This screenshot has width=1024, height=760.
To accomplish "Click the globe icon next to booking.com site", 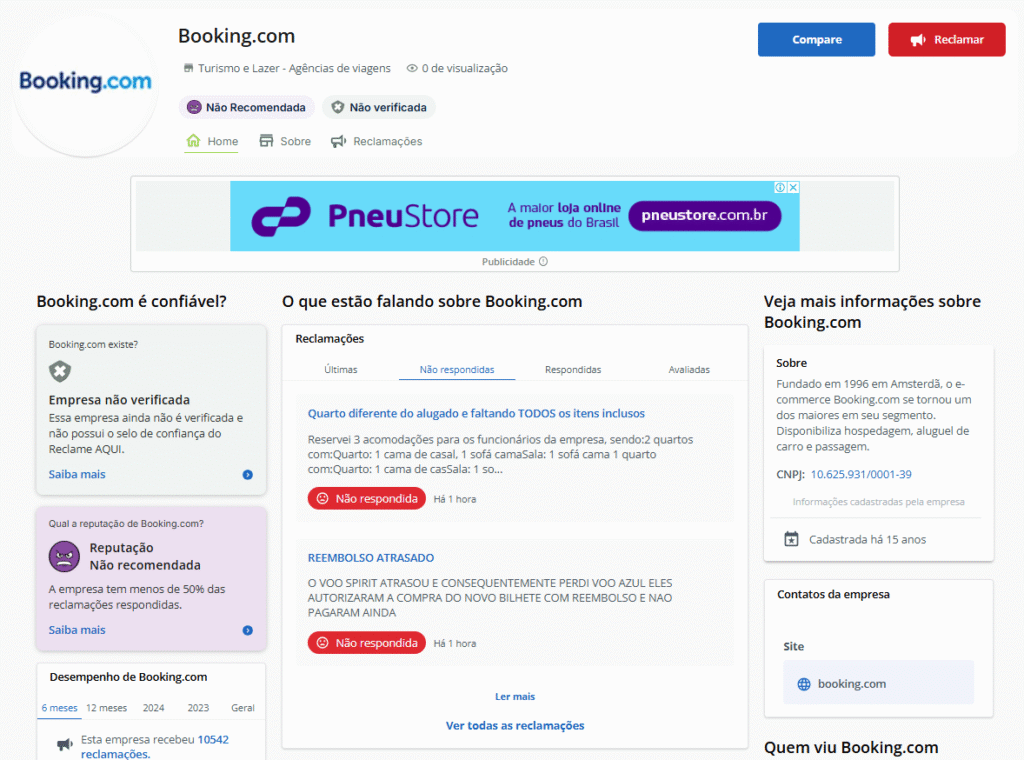I will (x=804, y=684).
